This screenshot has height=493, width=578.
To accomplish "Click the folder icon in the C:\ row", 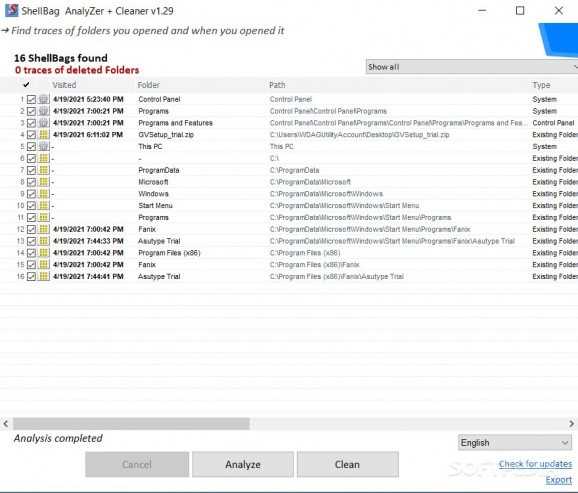I will coord(44,158).
